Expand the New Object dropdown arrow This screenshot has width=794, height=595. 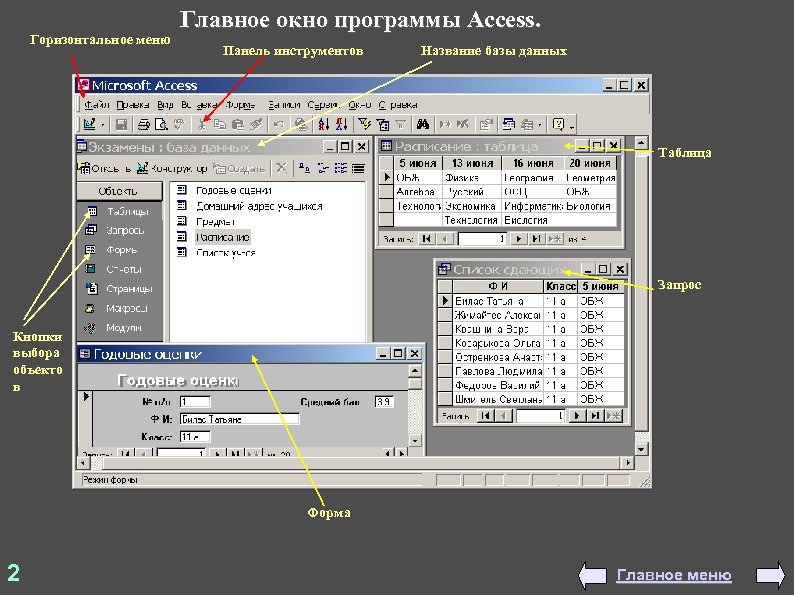pos(540,124)
